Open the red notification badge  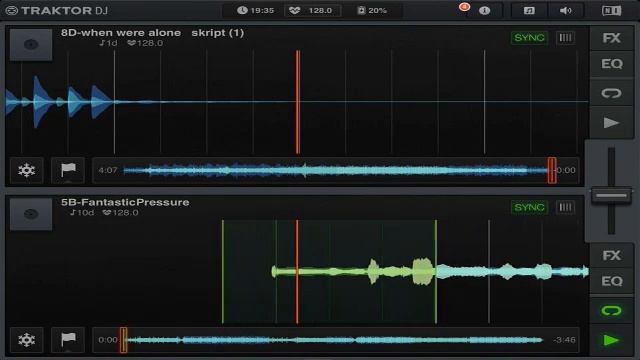[464, 7]
